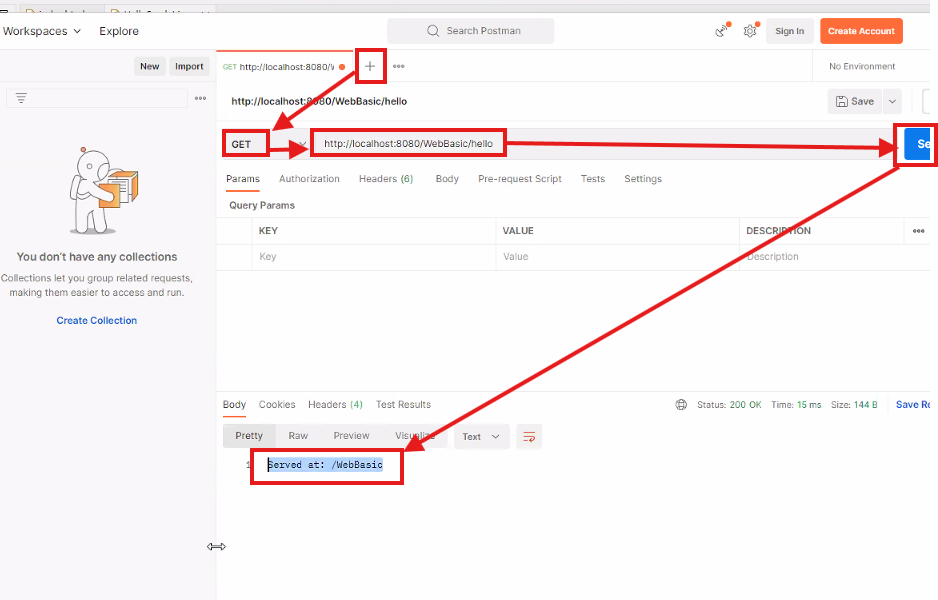This screenshot has height=600, width=938.
Task: Click the Create Account button
Action: 861,31
